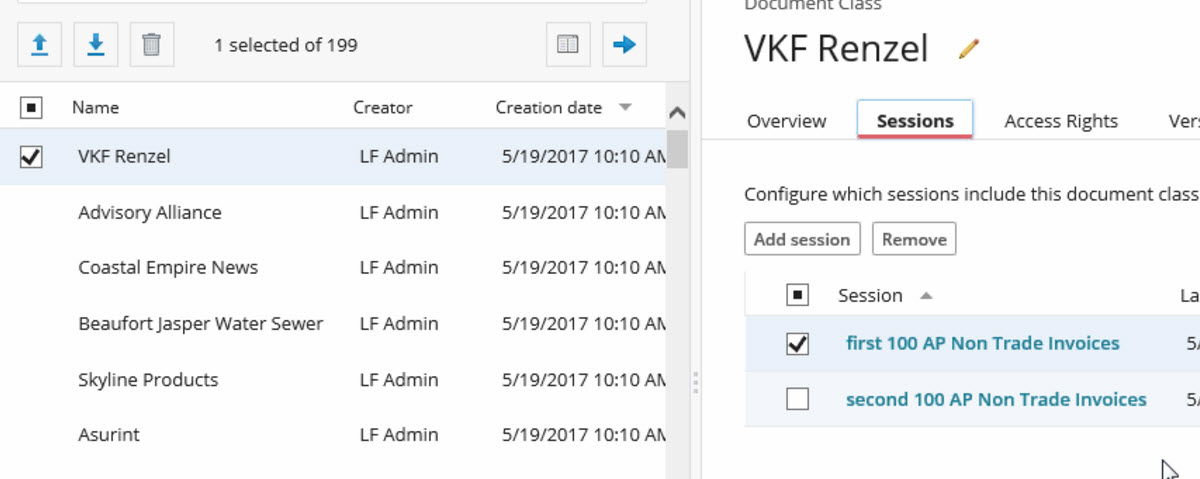Check the second 100 AP Non Trade Invoices box

797,399
